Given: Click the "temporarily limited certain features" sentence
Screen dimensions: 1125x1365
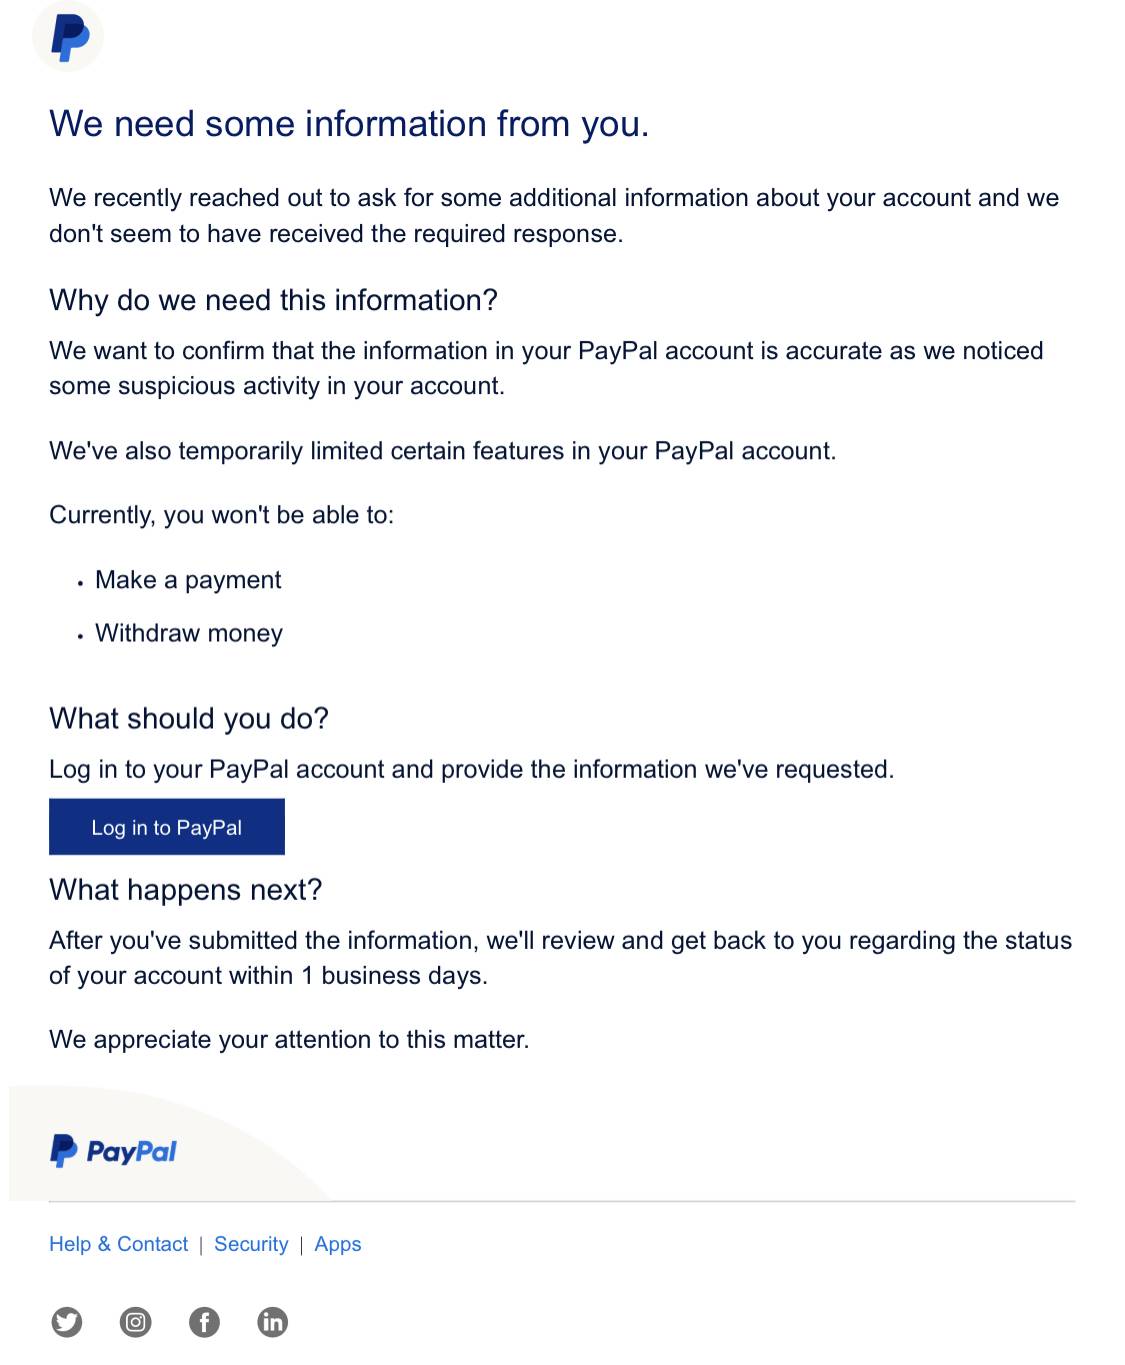Looking at the screenshot, I should tap(442, 451).
